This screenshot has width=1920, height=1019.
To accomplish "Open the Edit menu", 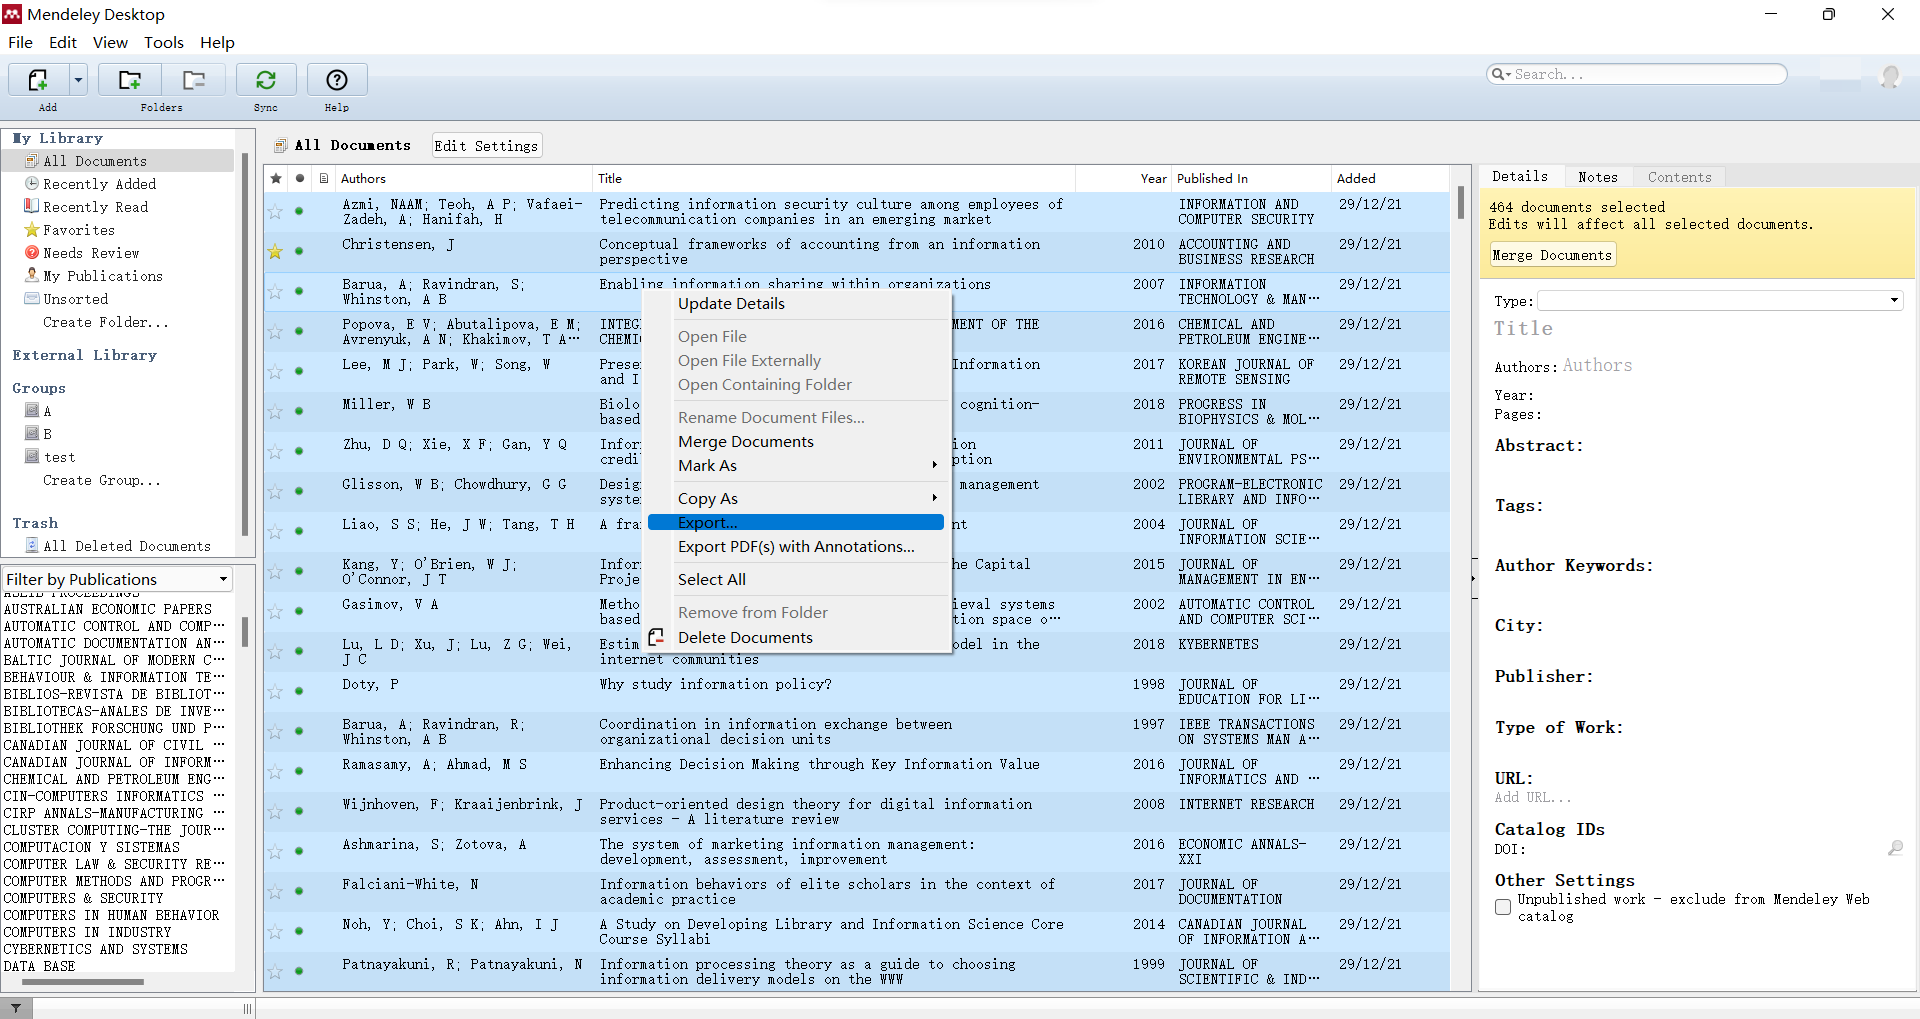I will tap(62, 42).
